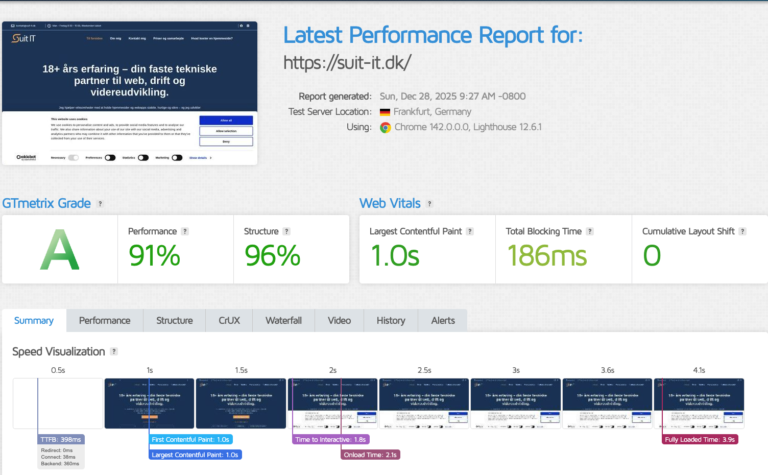The height and width of the screenshot is (475, 768).
Task: Click the filmstrip frame at 2.5s
Action: coord(423,402)
